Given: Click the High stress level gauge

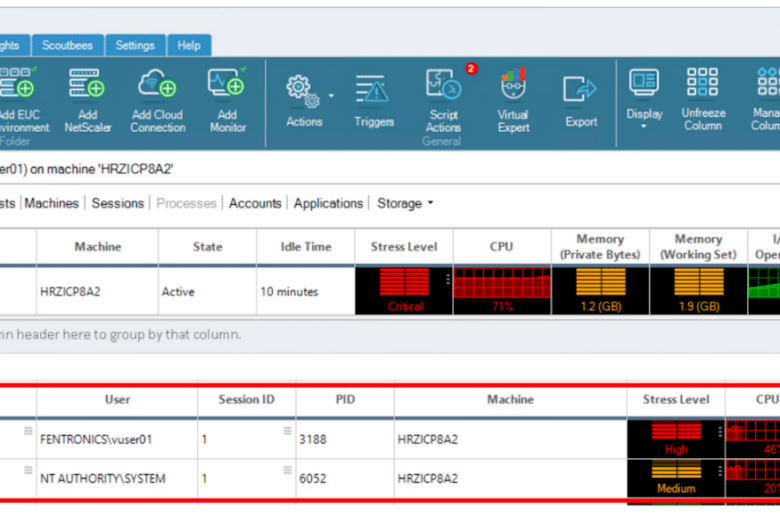Looking at the screenshot, I should click(x=676, y=439).
